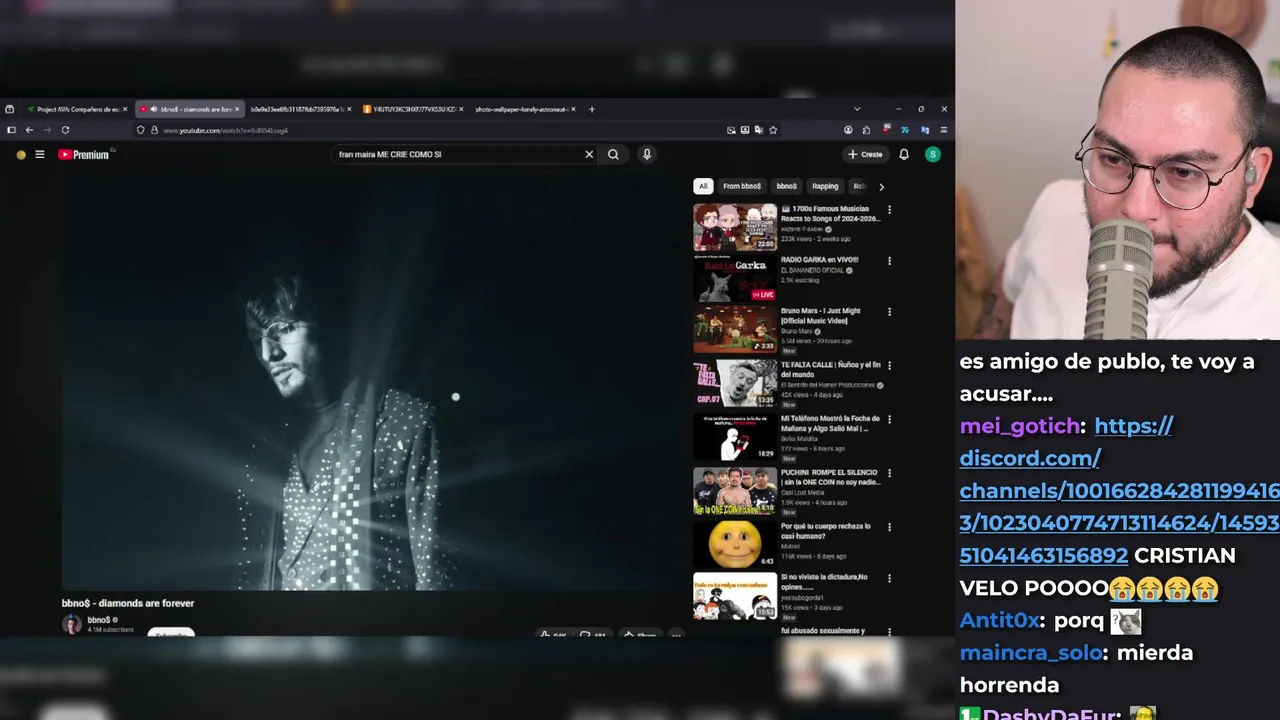Click the padlock site info icon
This screenshot has width=1280, height=720.
(x=154, y=130)
